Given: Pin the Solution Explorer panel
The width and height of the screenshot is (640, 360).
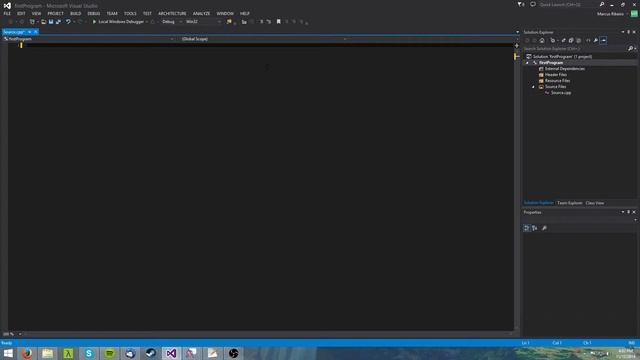Looking at the screenshot, I should pyautogui.click(x=629, y=32).
